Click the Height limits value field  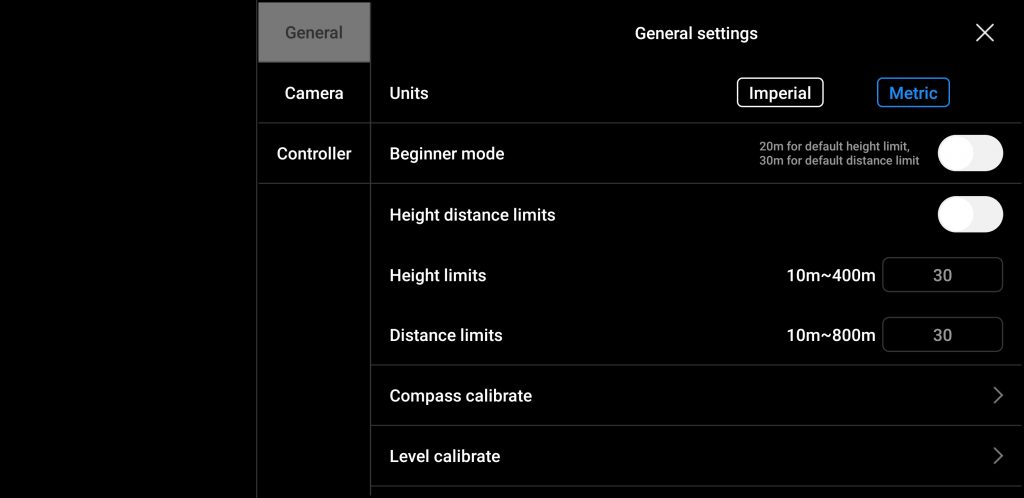pos(942,275)
